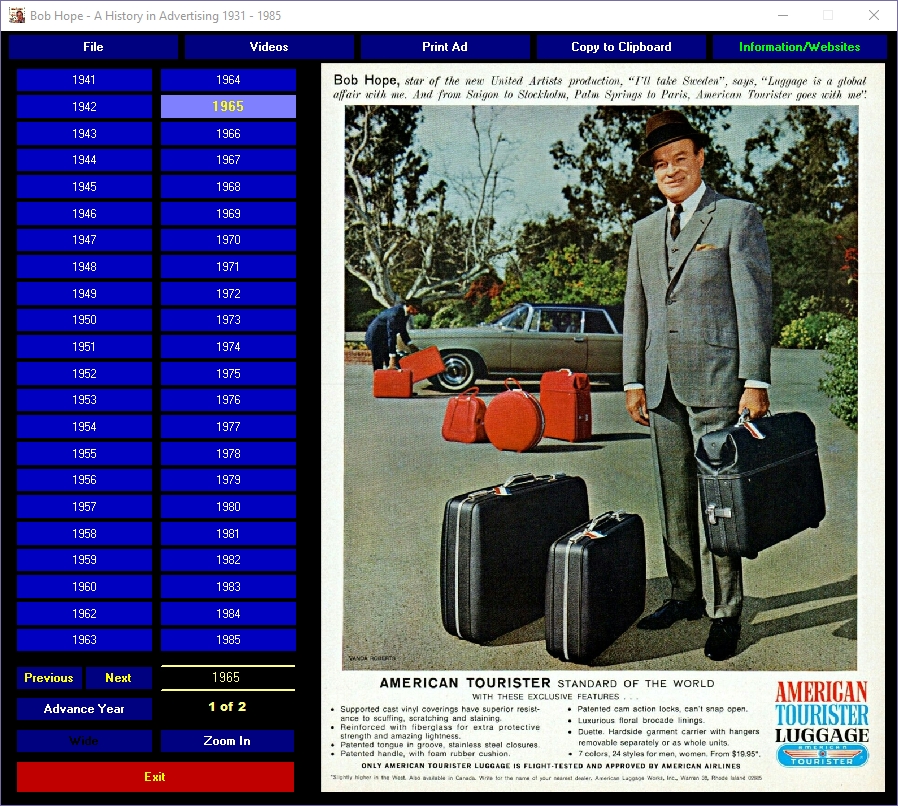Open the Videos menu
898x806 pixels.
coord(269,47)
